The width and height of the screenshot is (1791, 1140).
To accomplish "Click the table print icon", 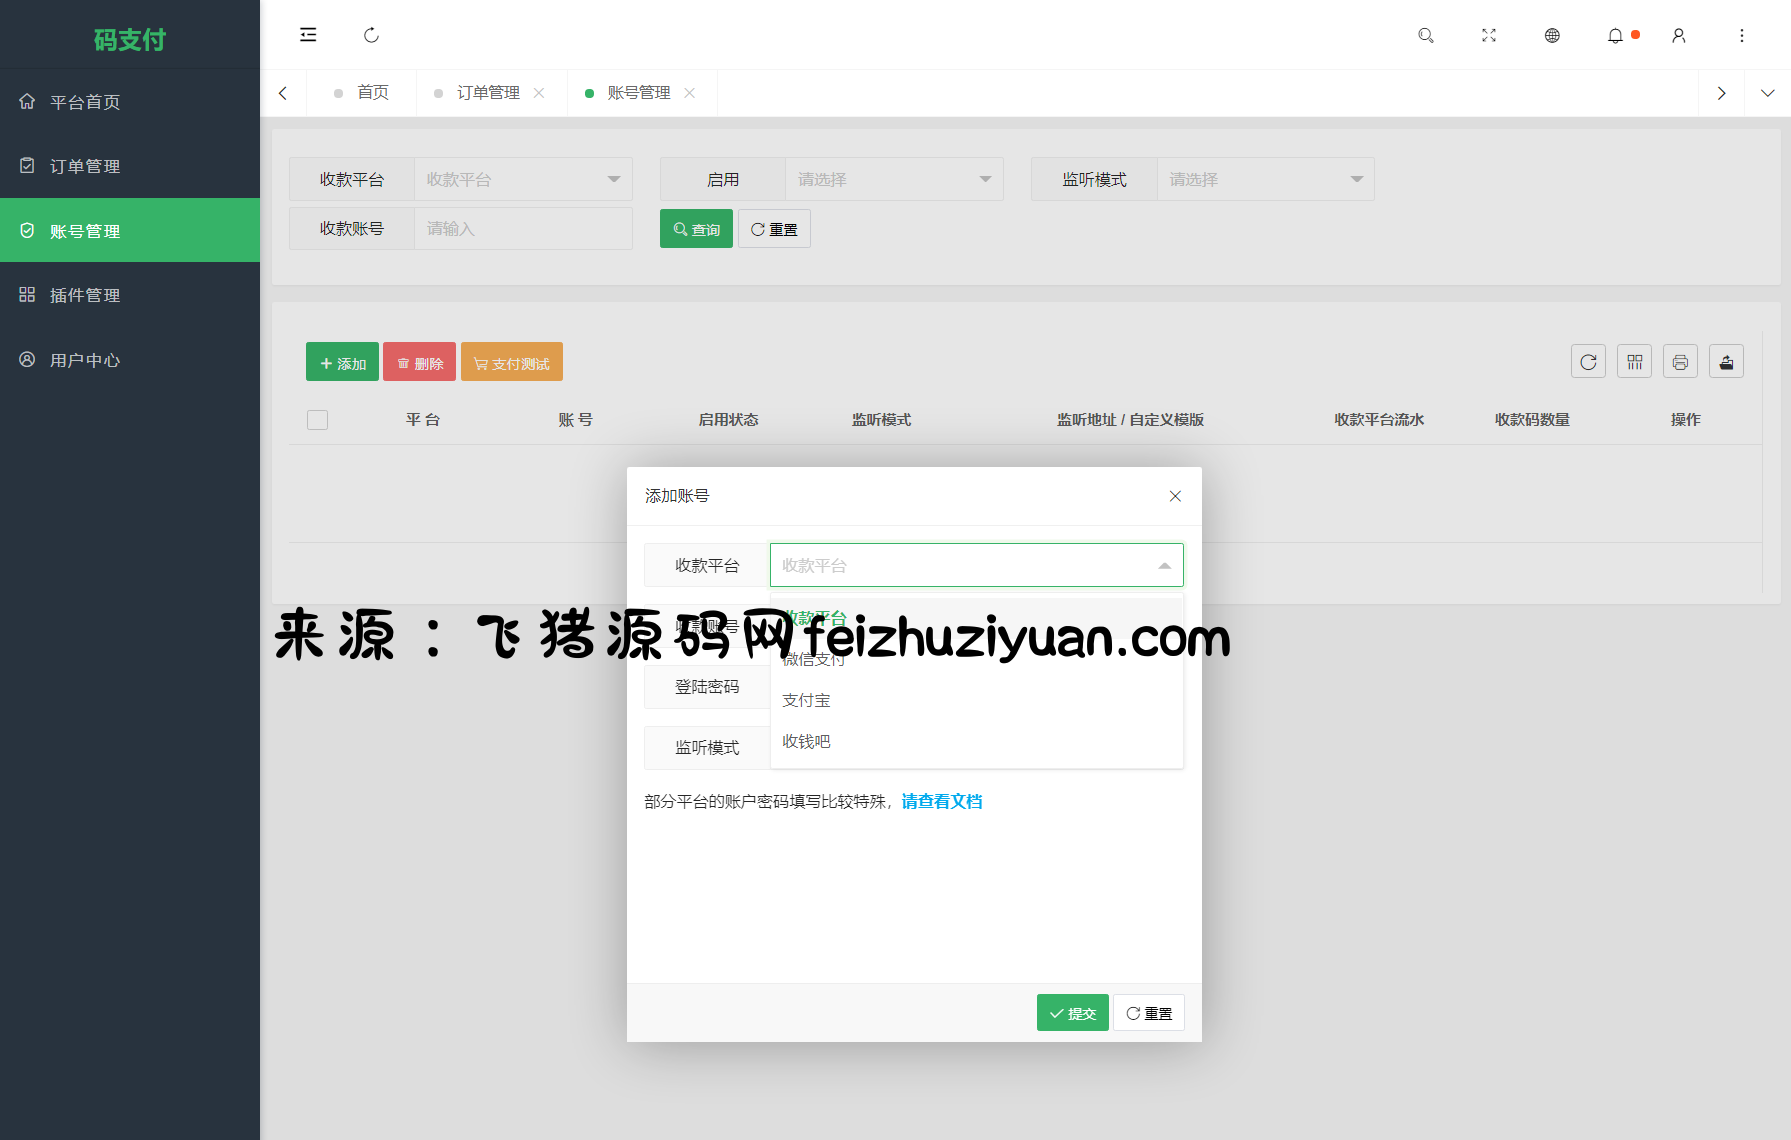I will coord(1680,362).
